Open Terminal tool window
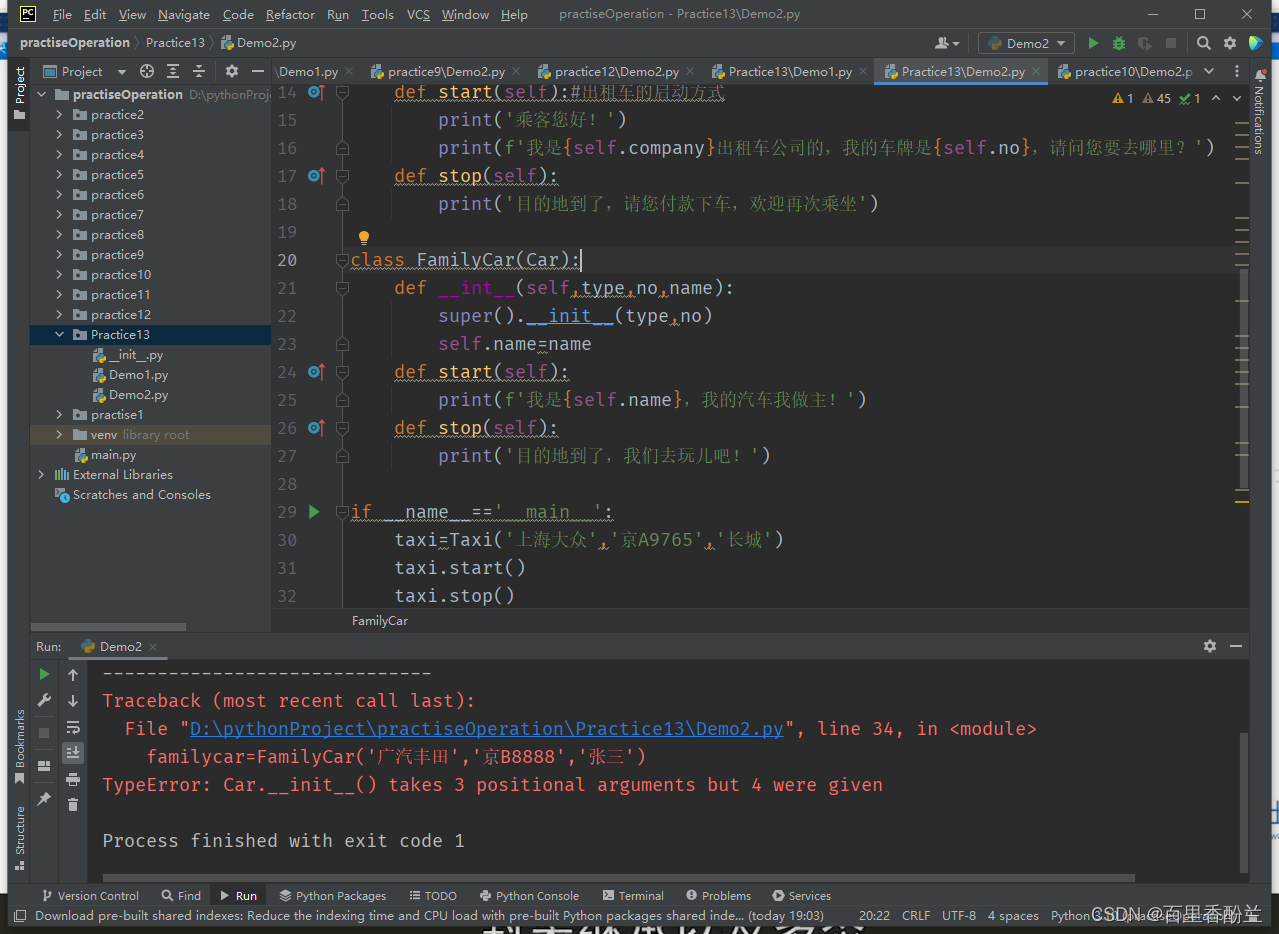This screenshot has height=934, width=1279. [634, 896]
